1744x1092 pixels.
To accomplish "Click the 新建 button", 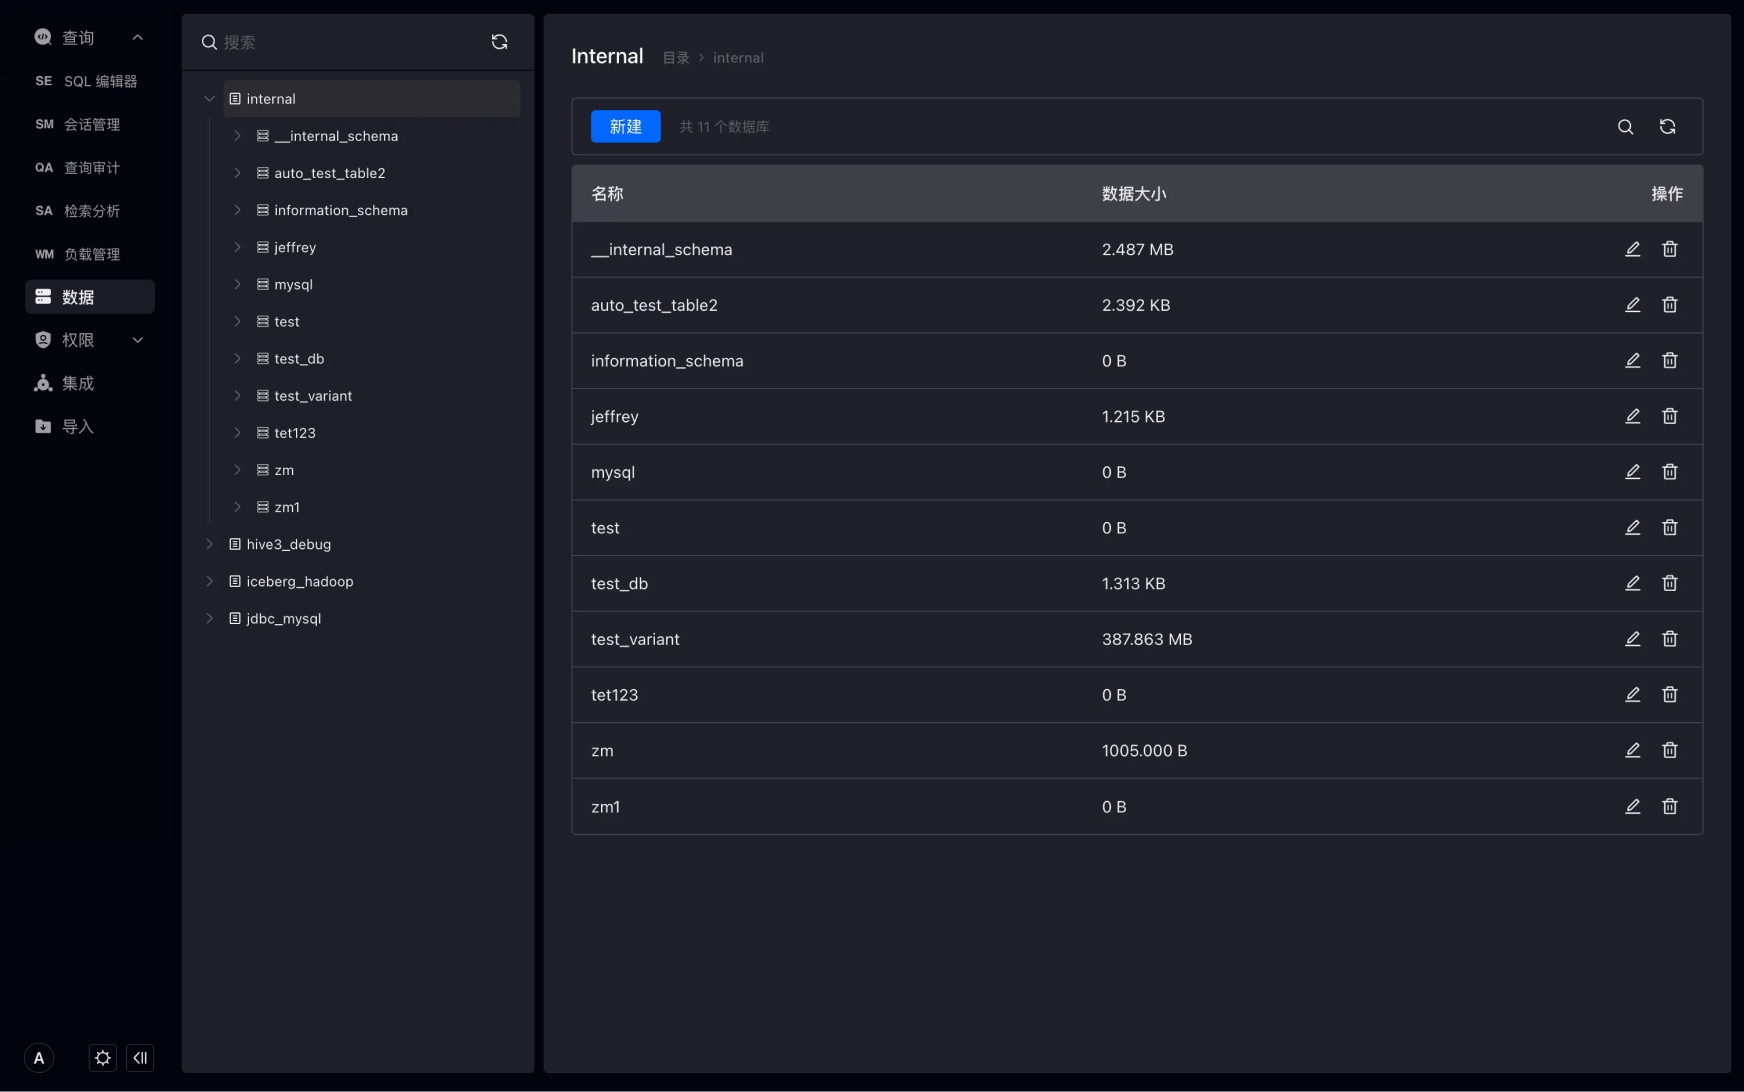I will point(626,127).
